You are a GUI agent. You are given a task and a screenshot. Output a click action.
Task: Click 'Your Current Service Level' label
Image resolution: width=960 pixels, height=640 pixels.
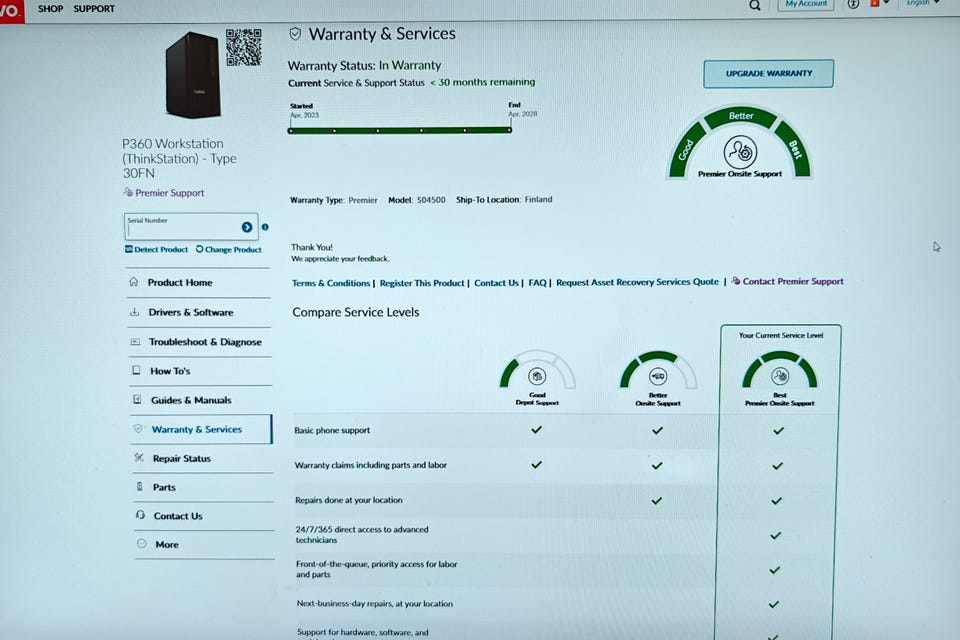(x=781, y=335)
